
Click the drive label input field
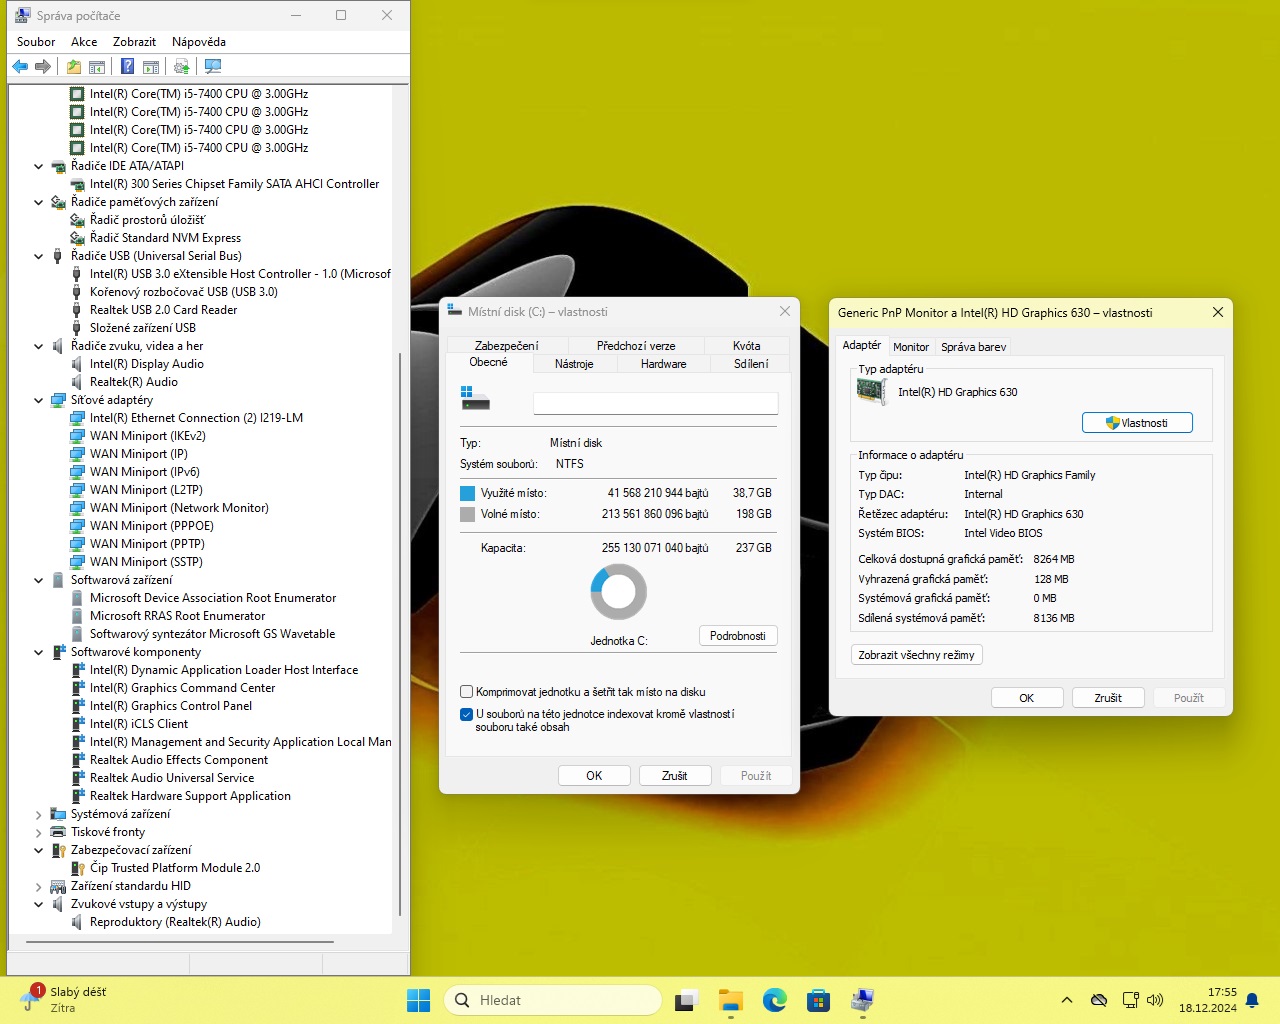(656, 403)
